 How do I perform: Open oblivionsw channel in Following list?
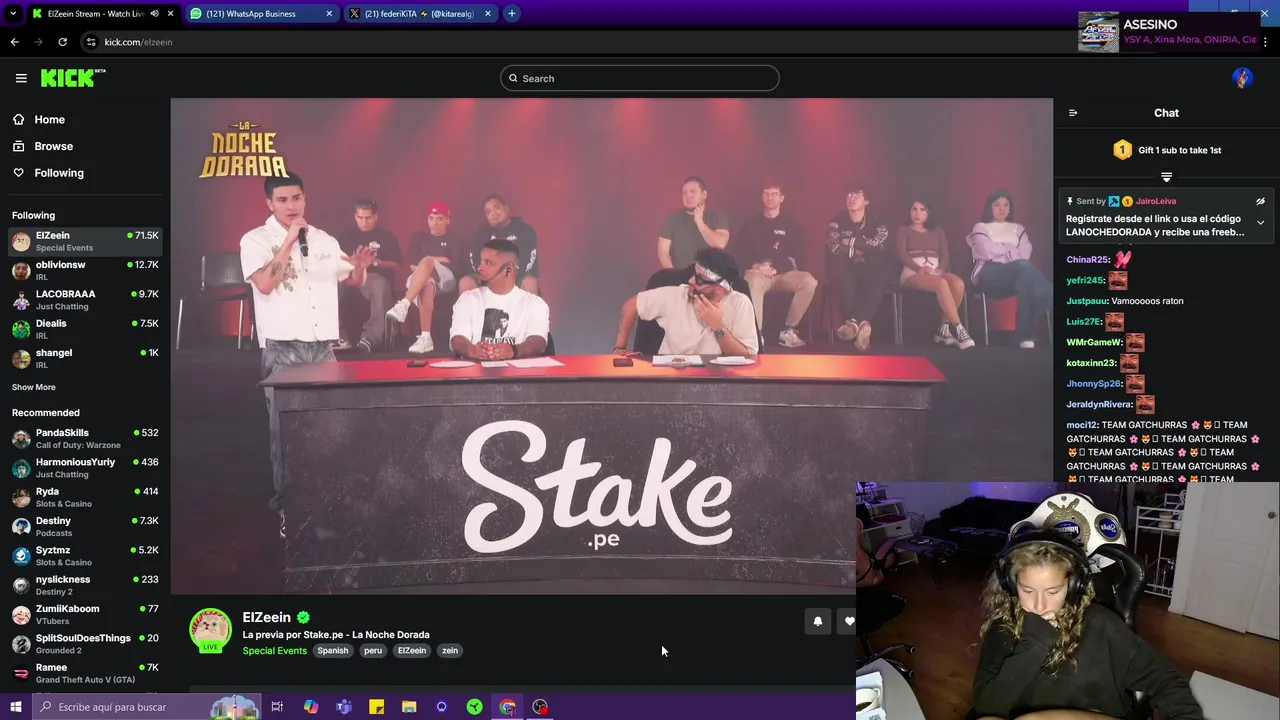coord(85,270)
